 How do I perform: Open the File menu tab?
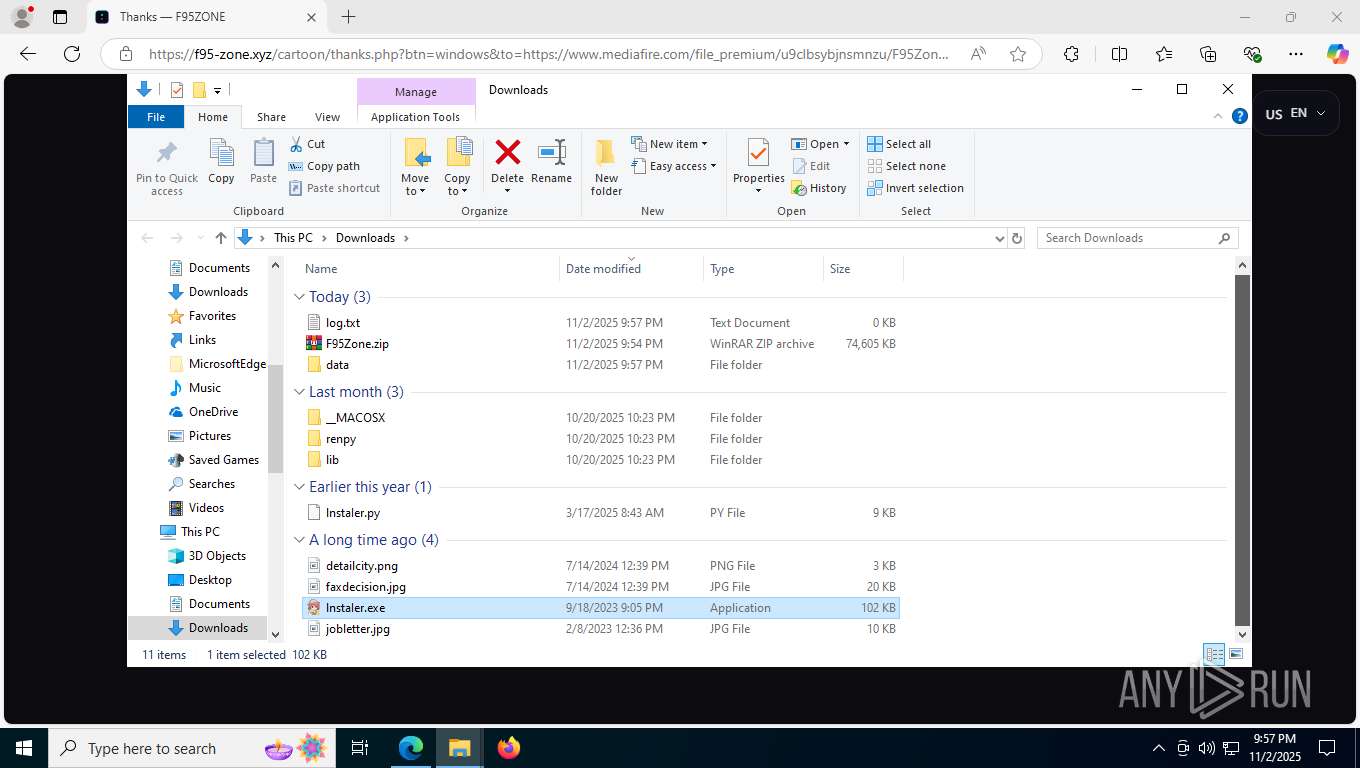[x=156, y=117]
